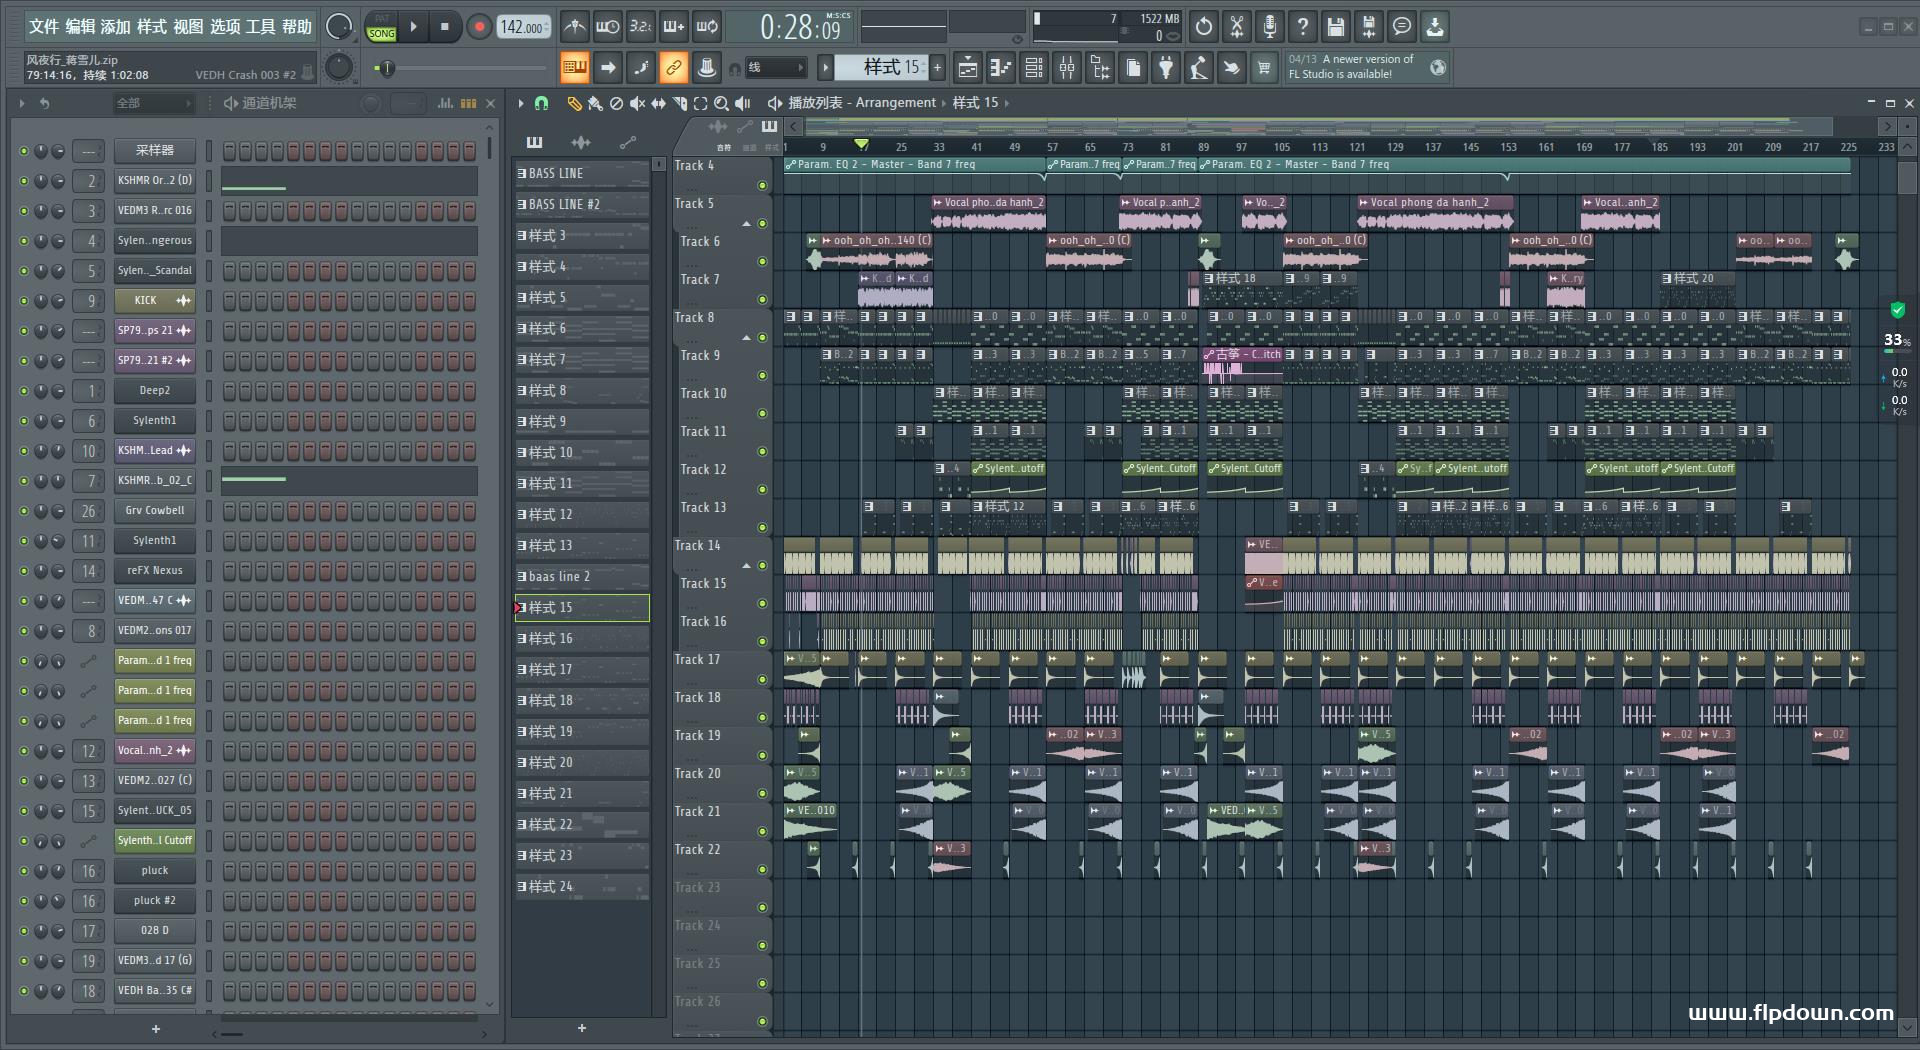
Task: Open the piano roll view icon
Action: point(1000,68)
